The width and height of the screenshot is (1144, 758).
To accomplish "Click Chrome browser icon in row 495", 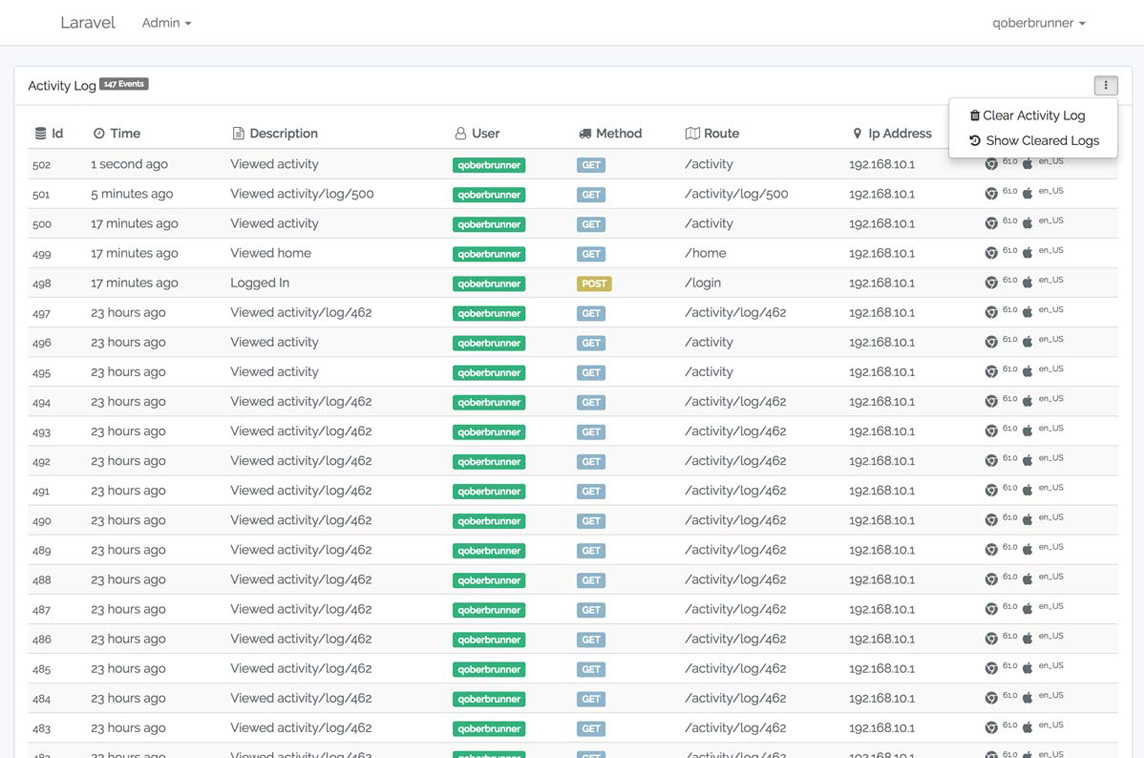I will (991, 371).
